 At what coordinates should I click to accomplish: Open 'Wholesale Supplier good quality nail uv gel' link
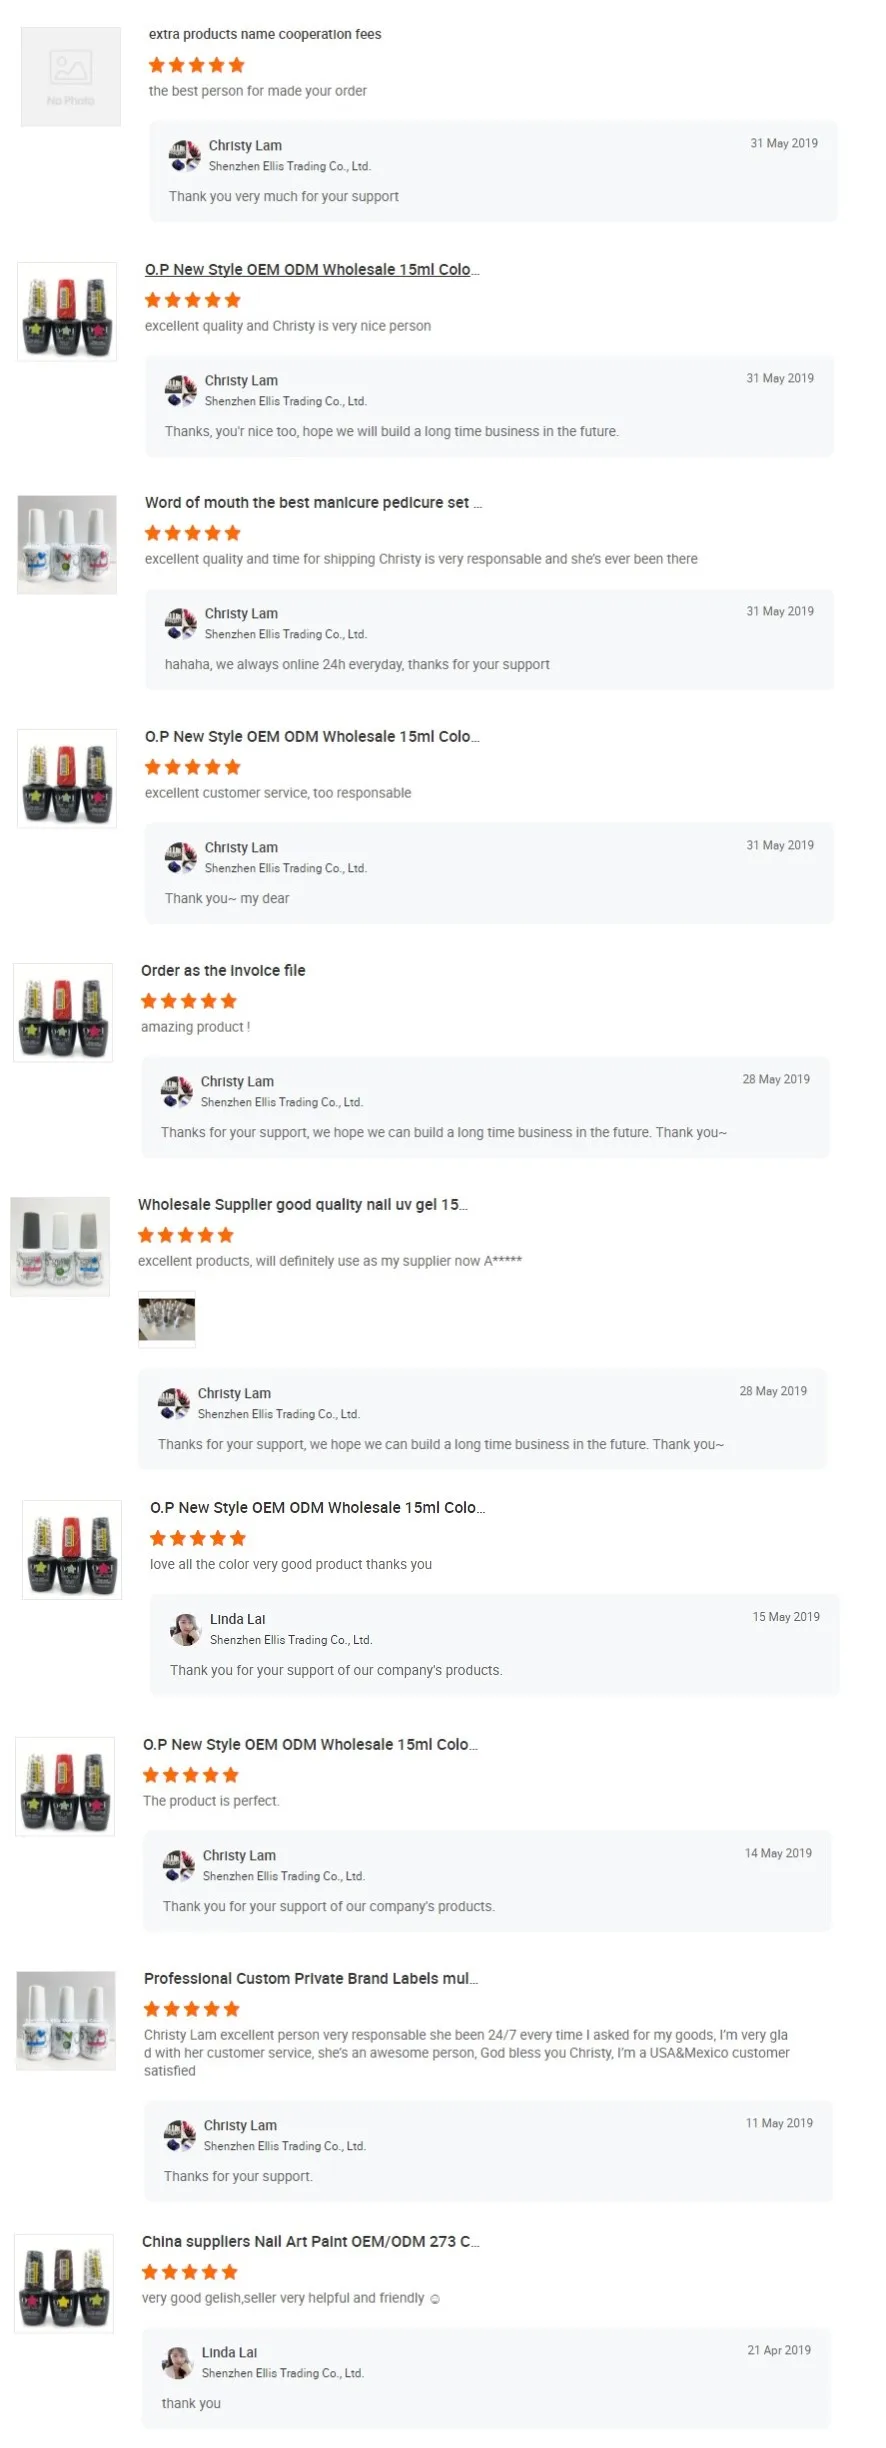[302, 1204]
